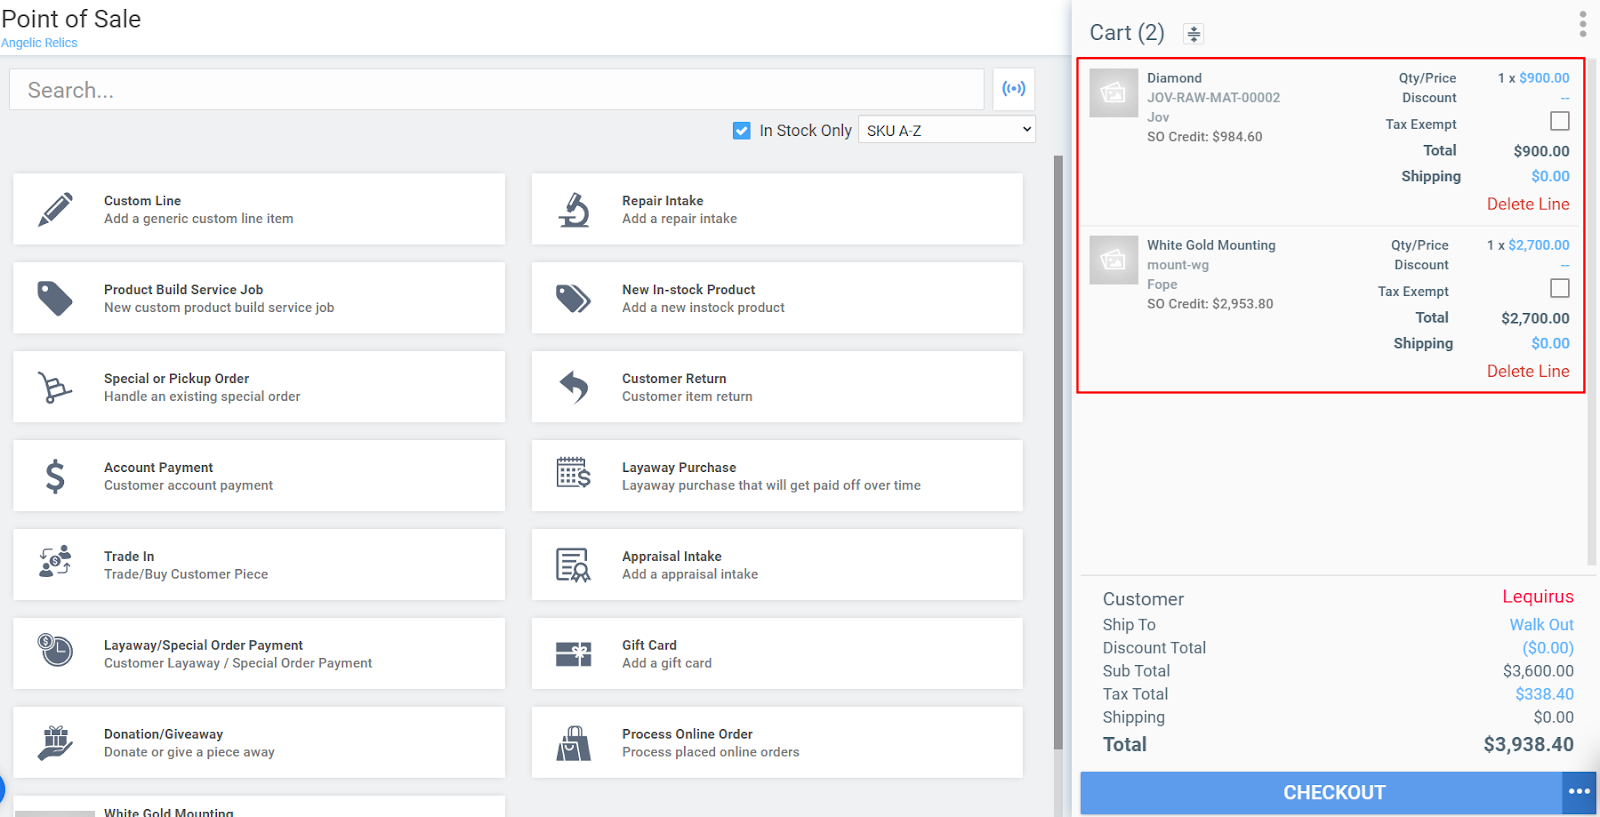This screenshot has width=1600, height=817.
Task: Click the Gift Card icon
Action: tap(574, 654)
